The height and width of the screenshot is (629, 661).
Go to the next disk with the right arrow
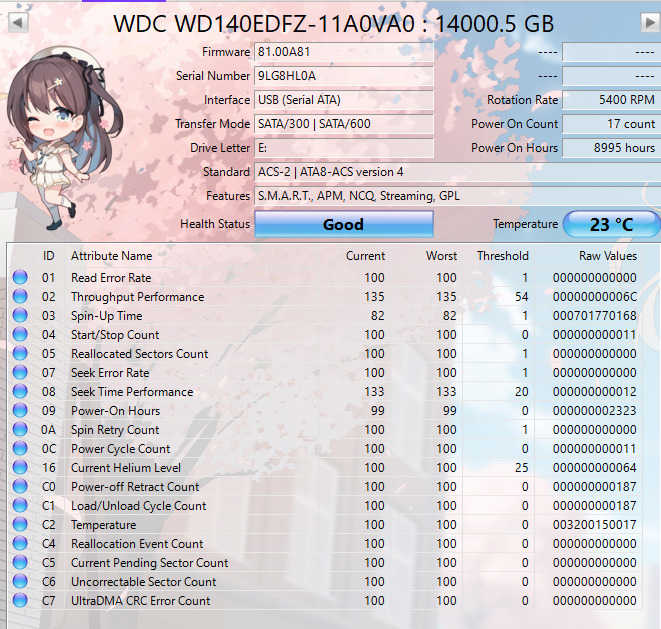[650, 22]
